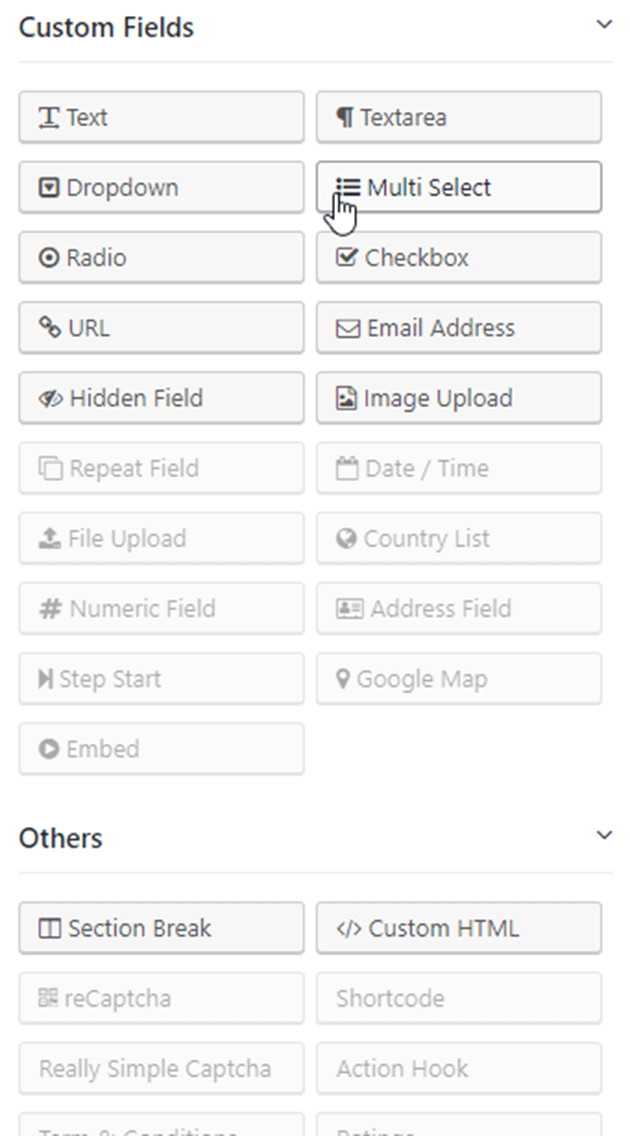Image resolution: width=630 pixels, height=1136 pixels.
Task: Click the Section Break columns icon
Action: point(49,929)
